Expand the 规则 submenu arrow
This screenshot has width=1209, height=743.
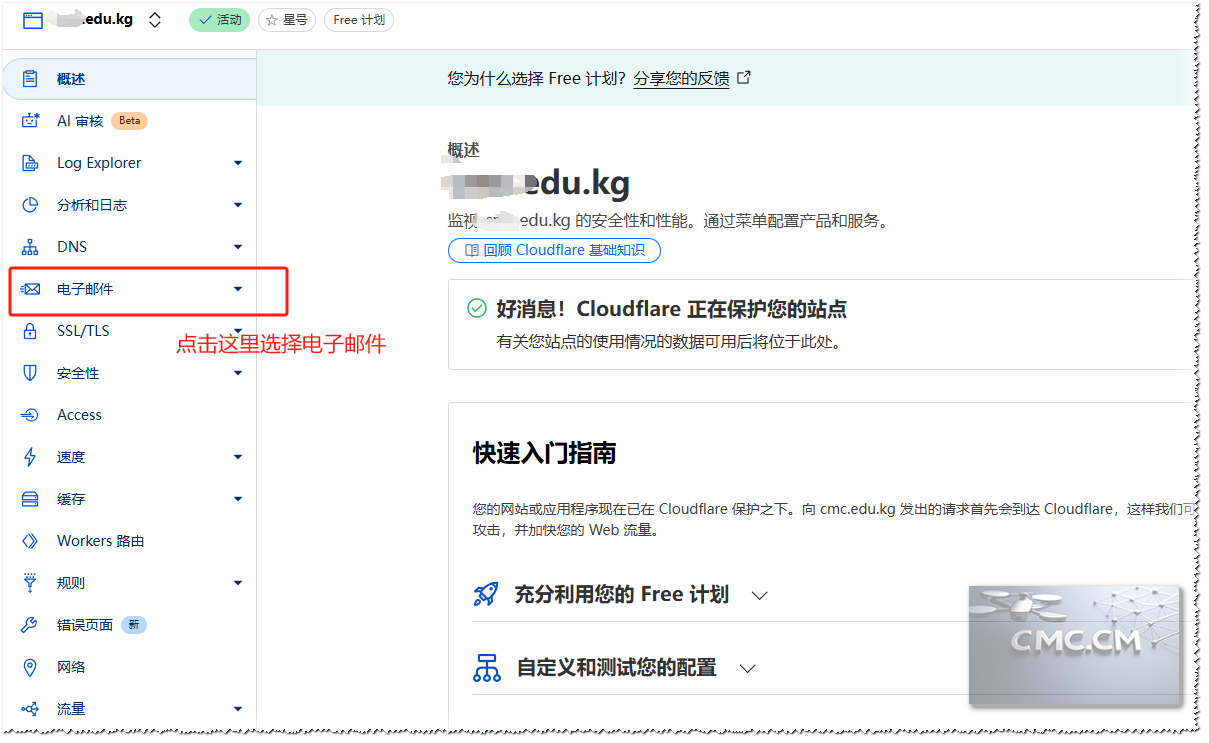point(238,583)
